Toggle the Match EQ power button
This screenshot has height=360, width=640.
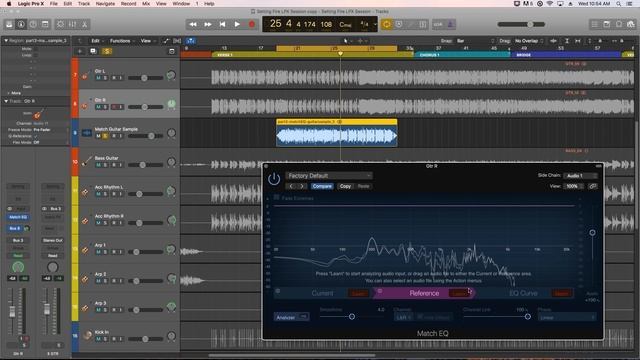pos(274,179)
